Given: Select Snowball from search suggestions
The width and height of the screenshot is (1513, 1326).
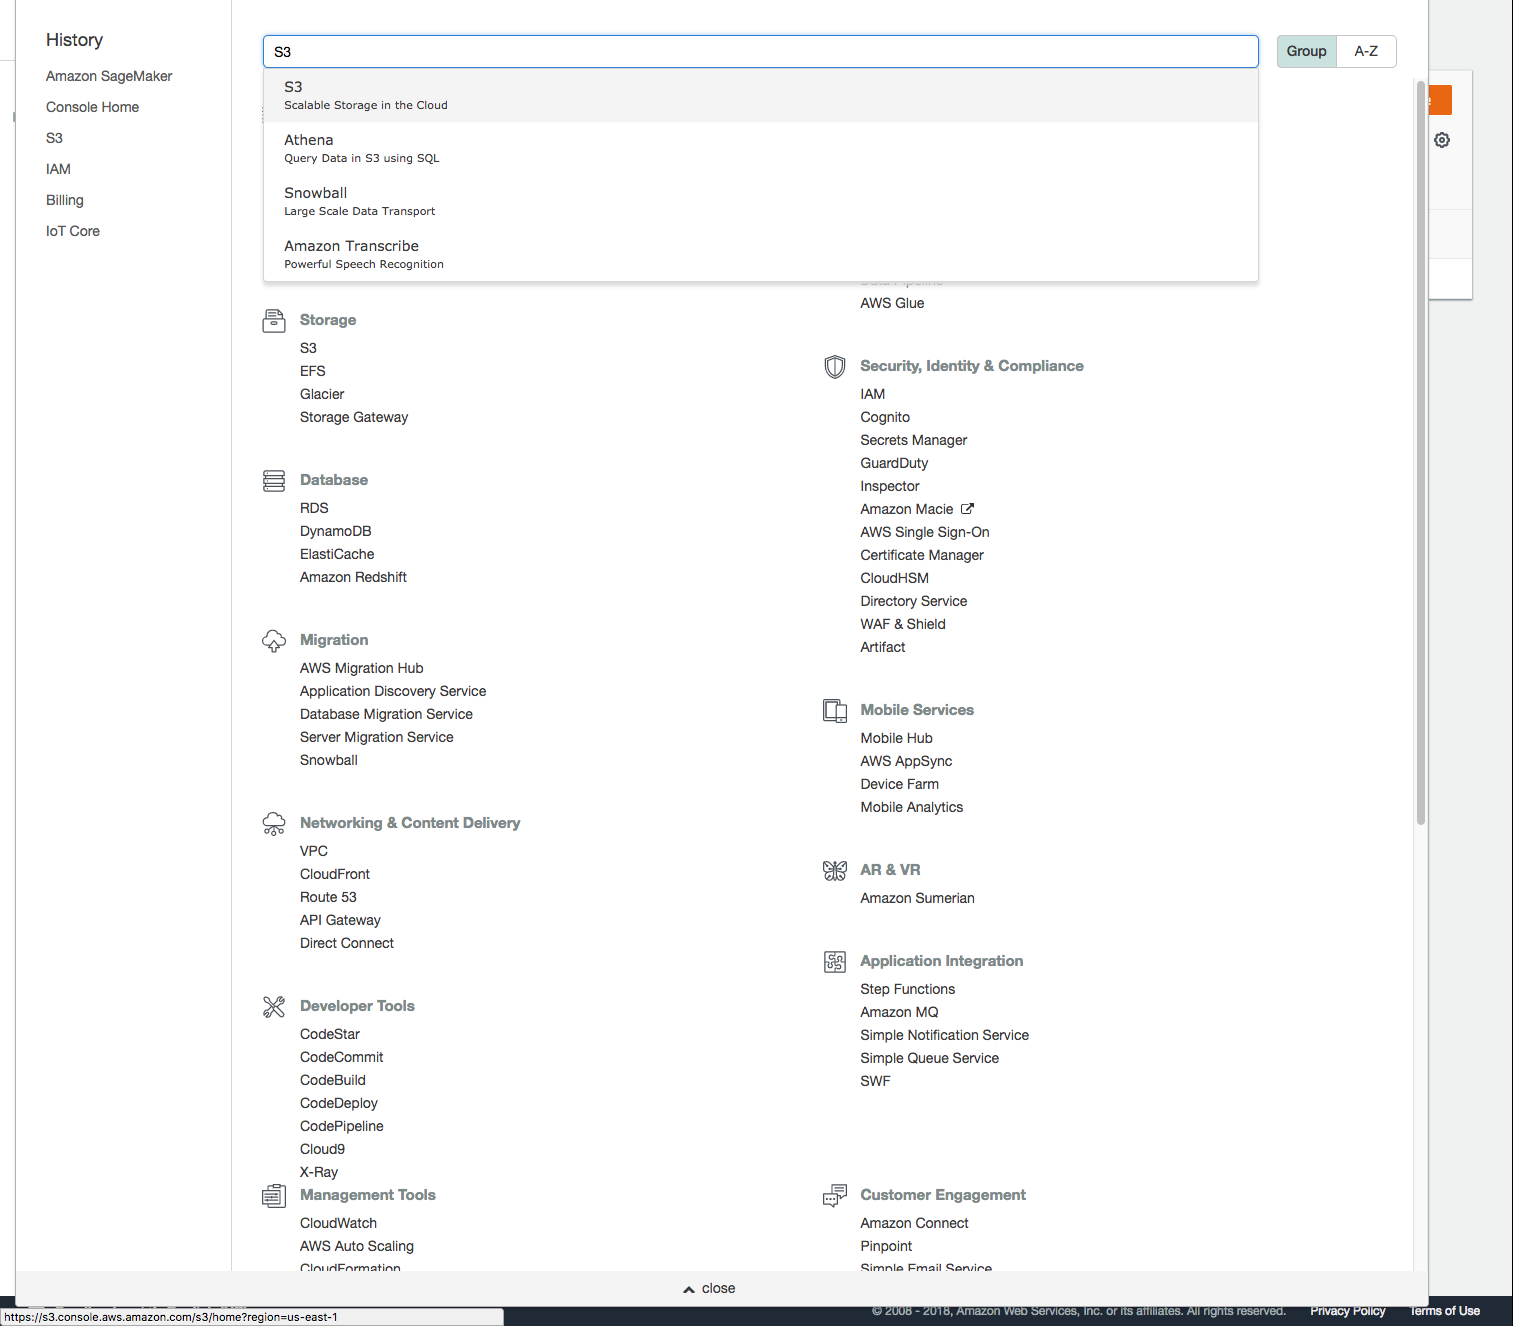Looking at the screenshot, I should [760, 202].
